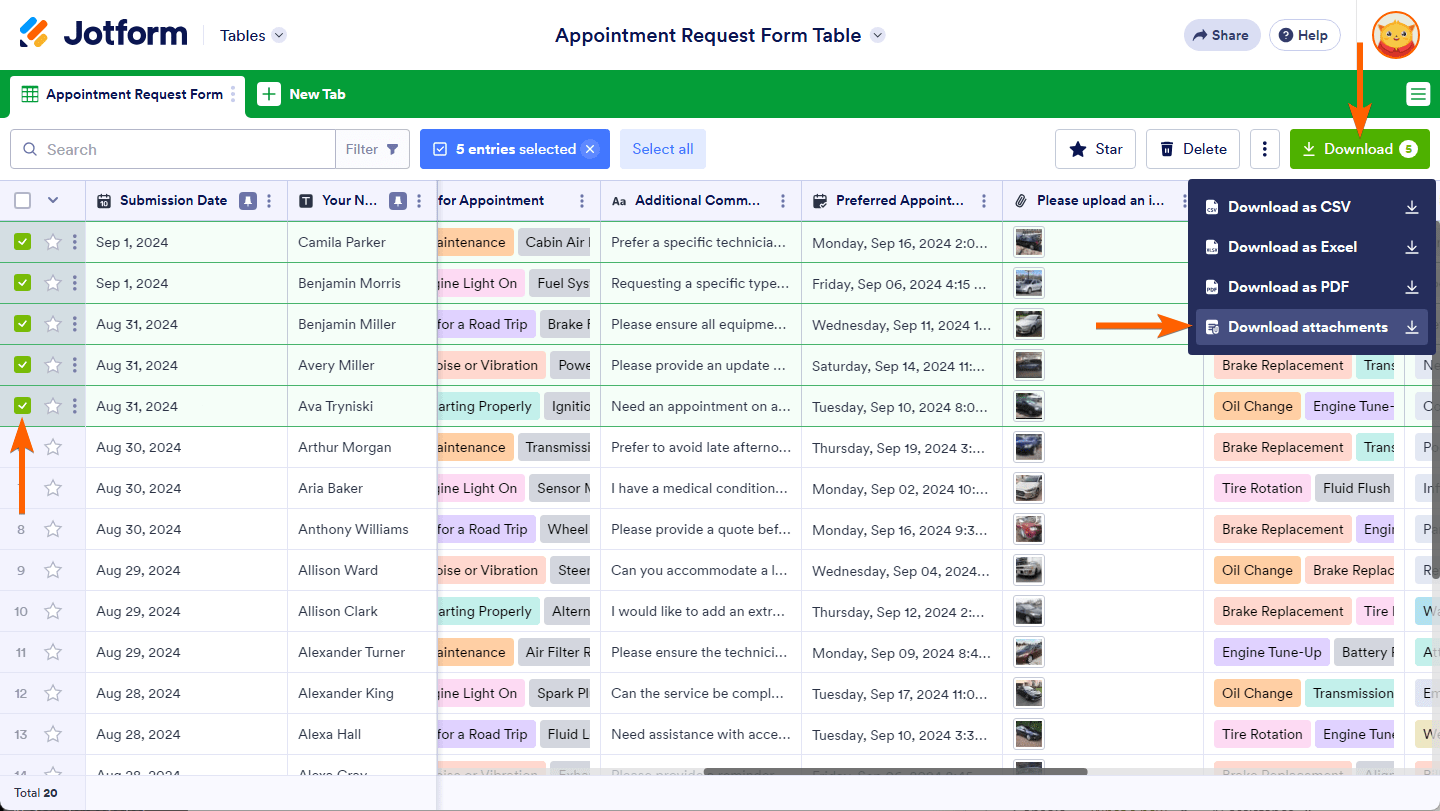This screenshot has width=1440, height=811.
Task: Clear the 5 entries selected with the X
Action: (590, 149)
